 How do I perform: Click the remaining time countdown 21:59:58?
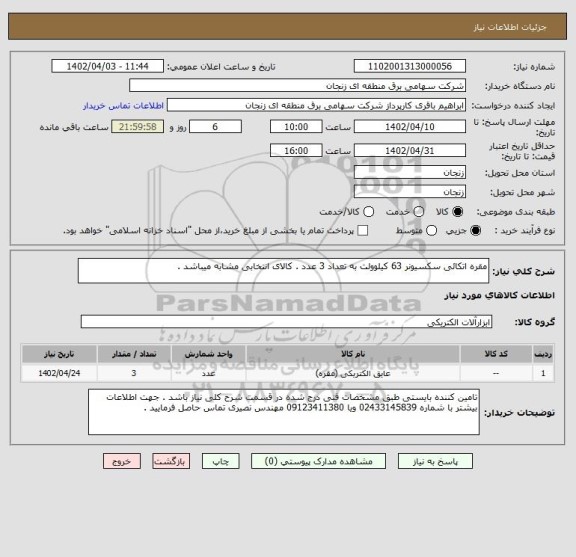click(138, 127)
